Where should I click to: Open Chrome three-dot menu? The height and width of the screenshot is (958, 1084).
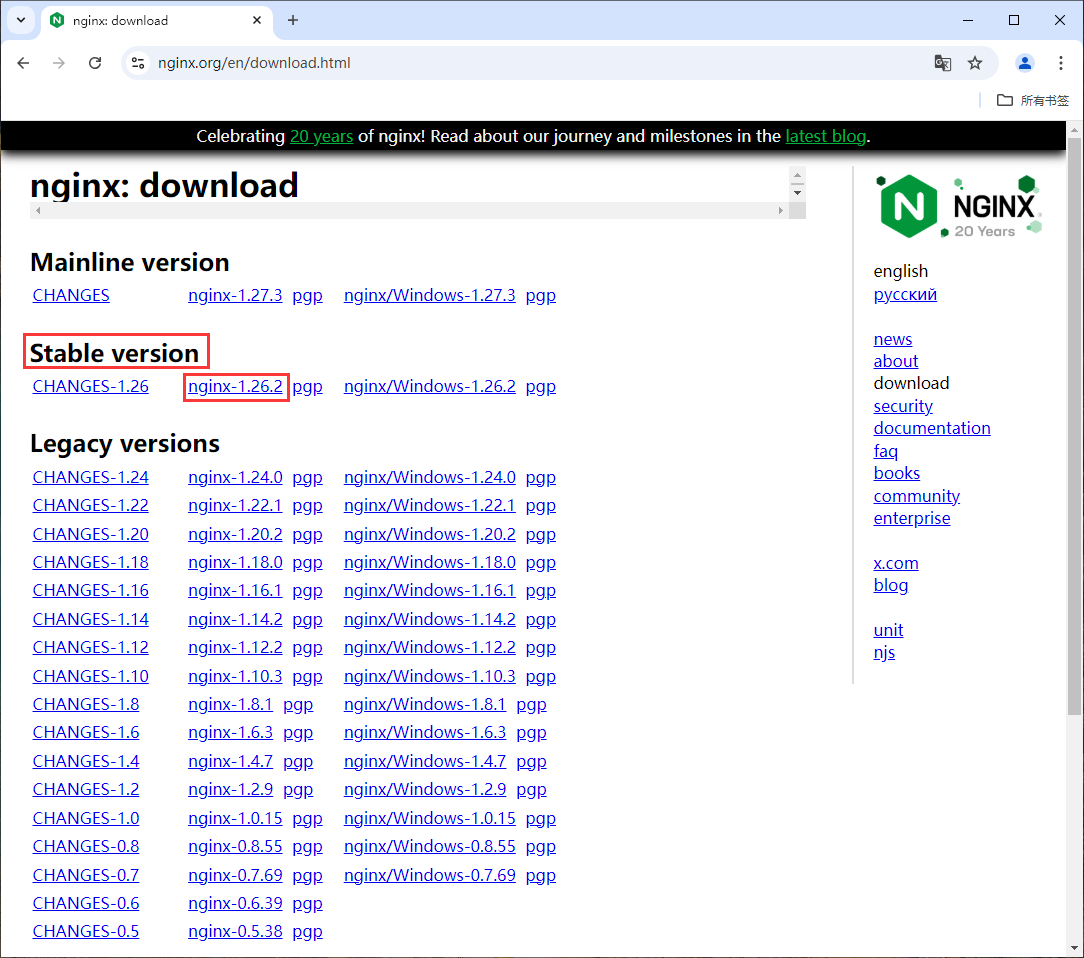click(x=1060, y=63)
